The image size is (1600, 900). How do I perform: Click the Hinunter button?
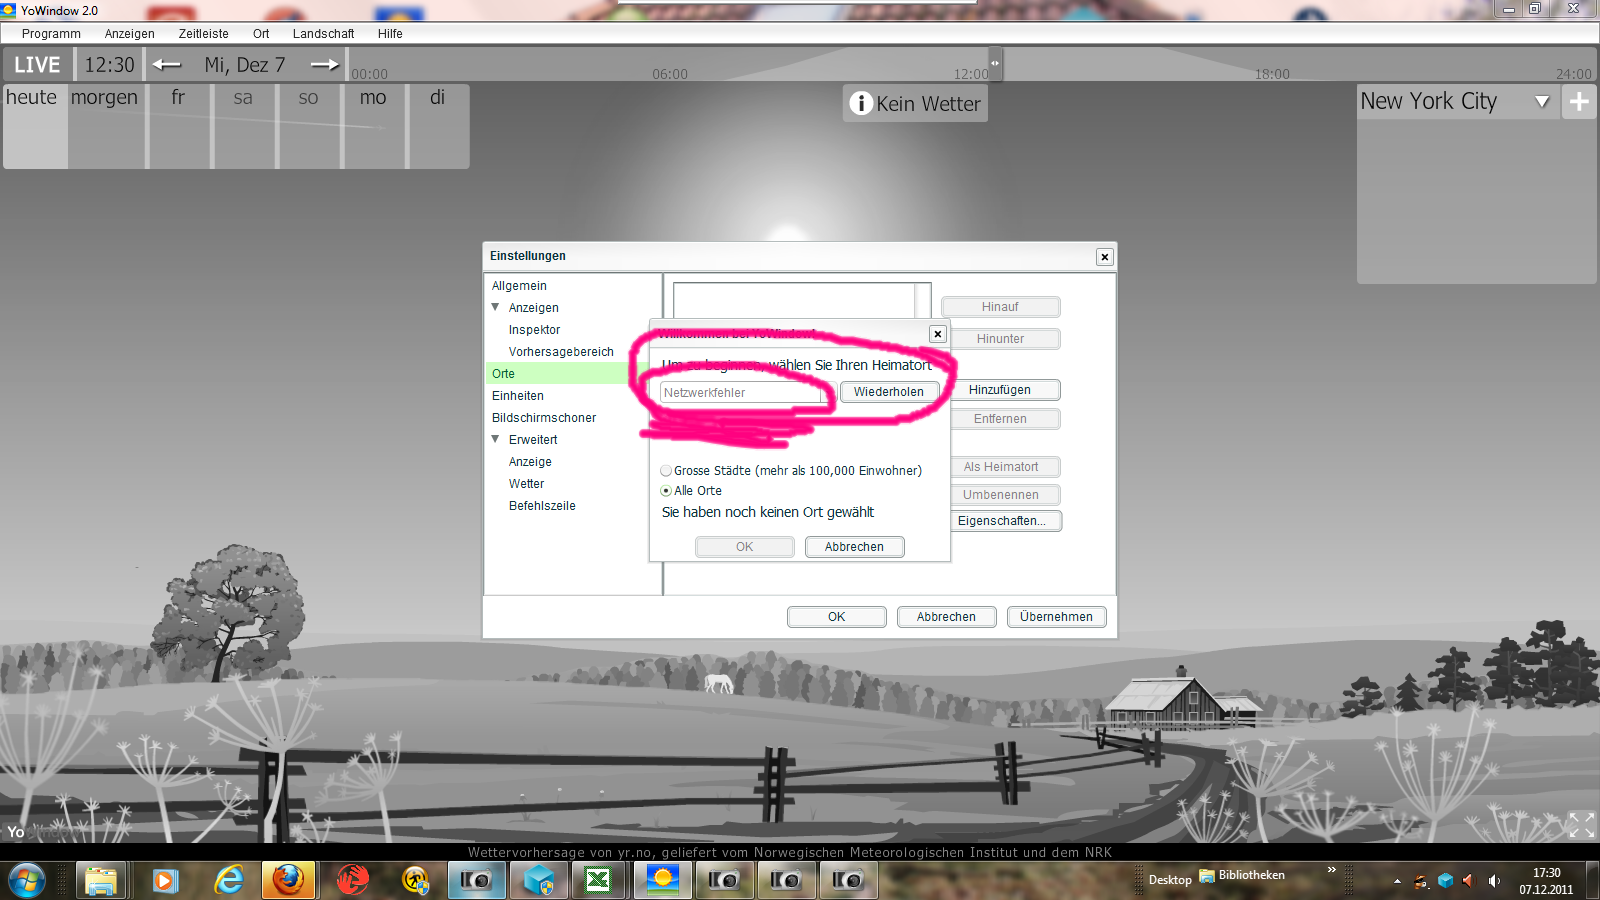click(1000, 339)
